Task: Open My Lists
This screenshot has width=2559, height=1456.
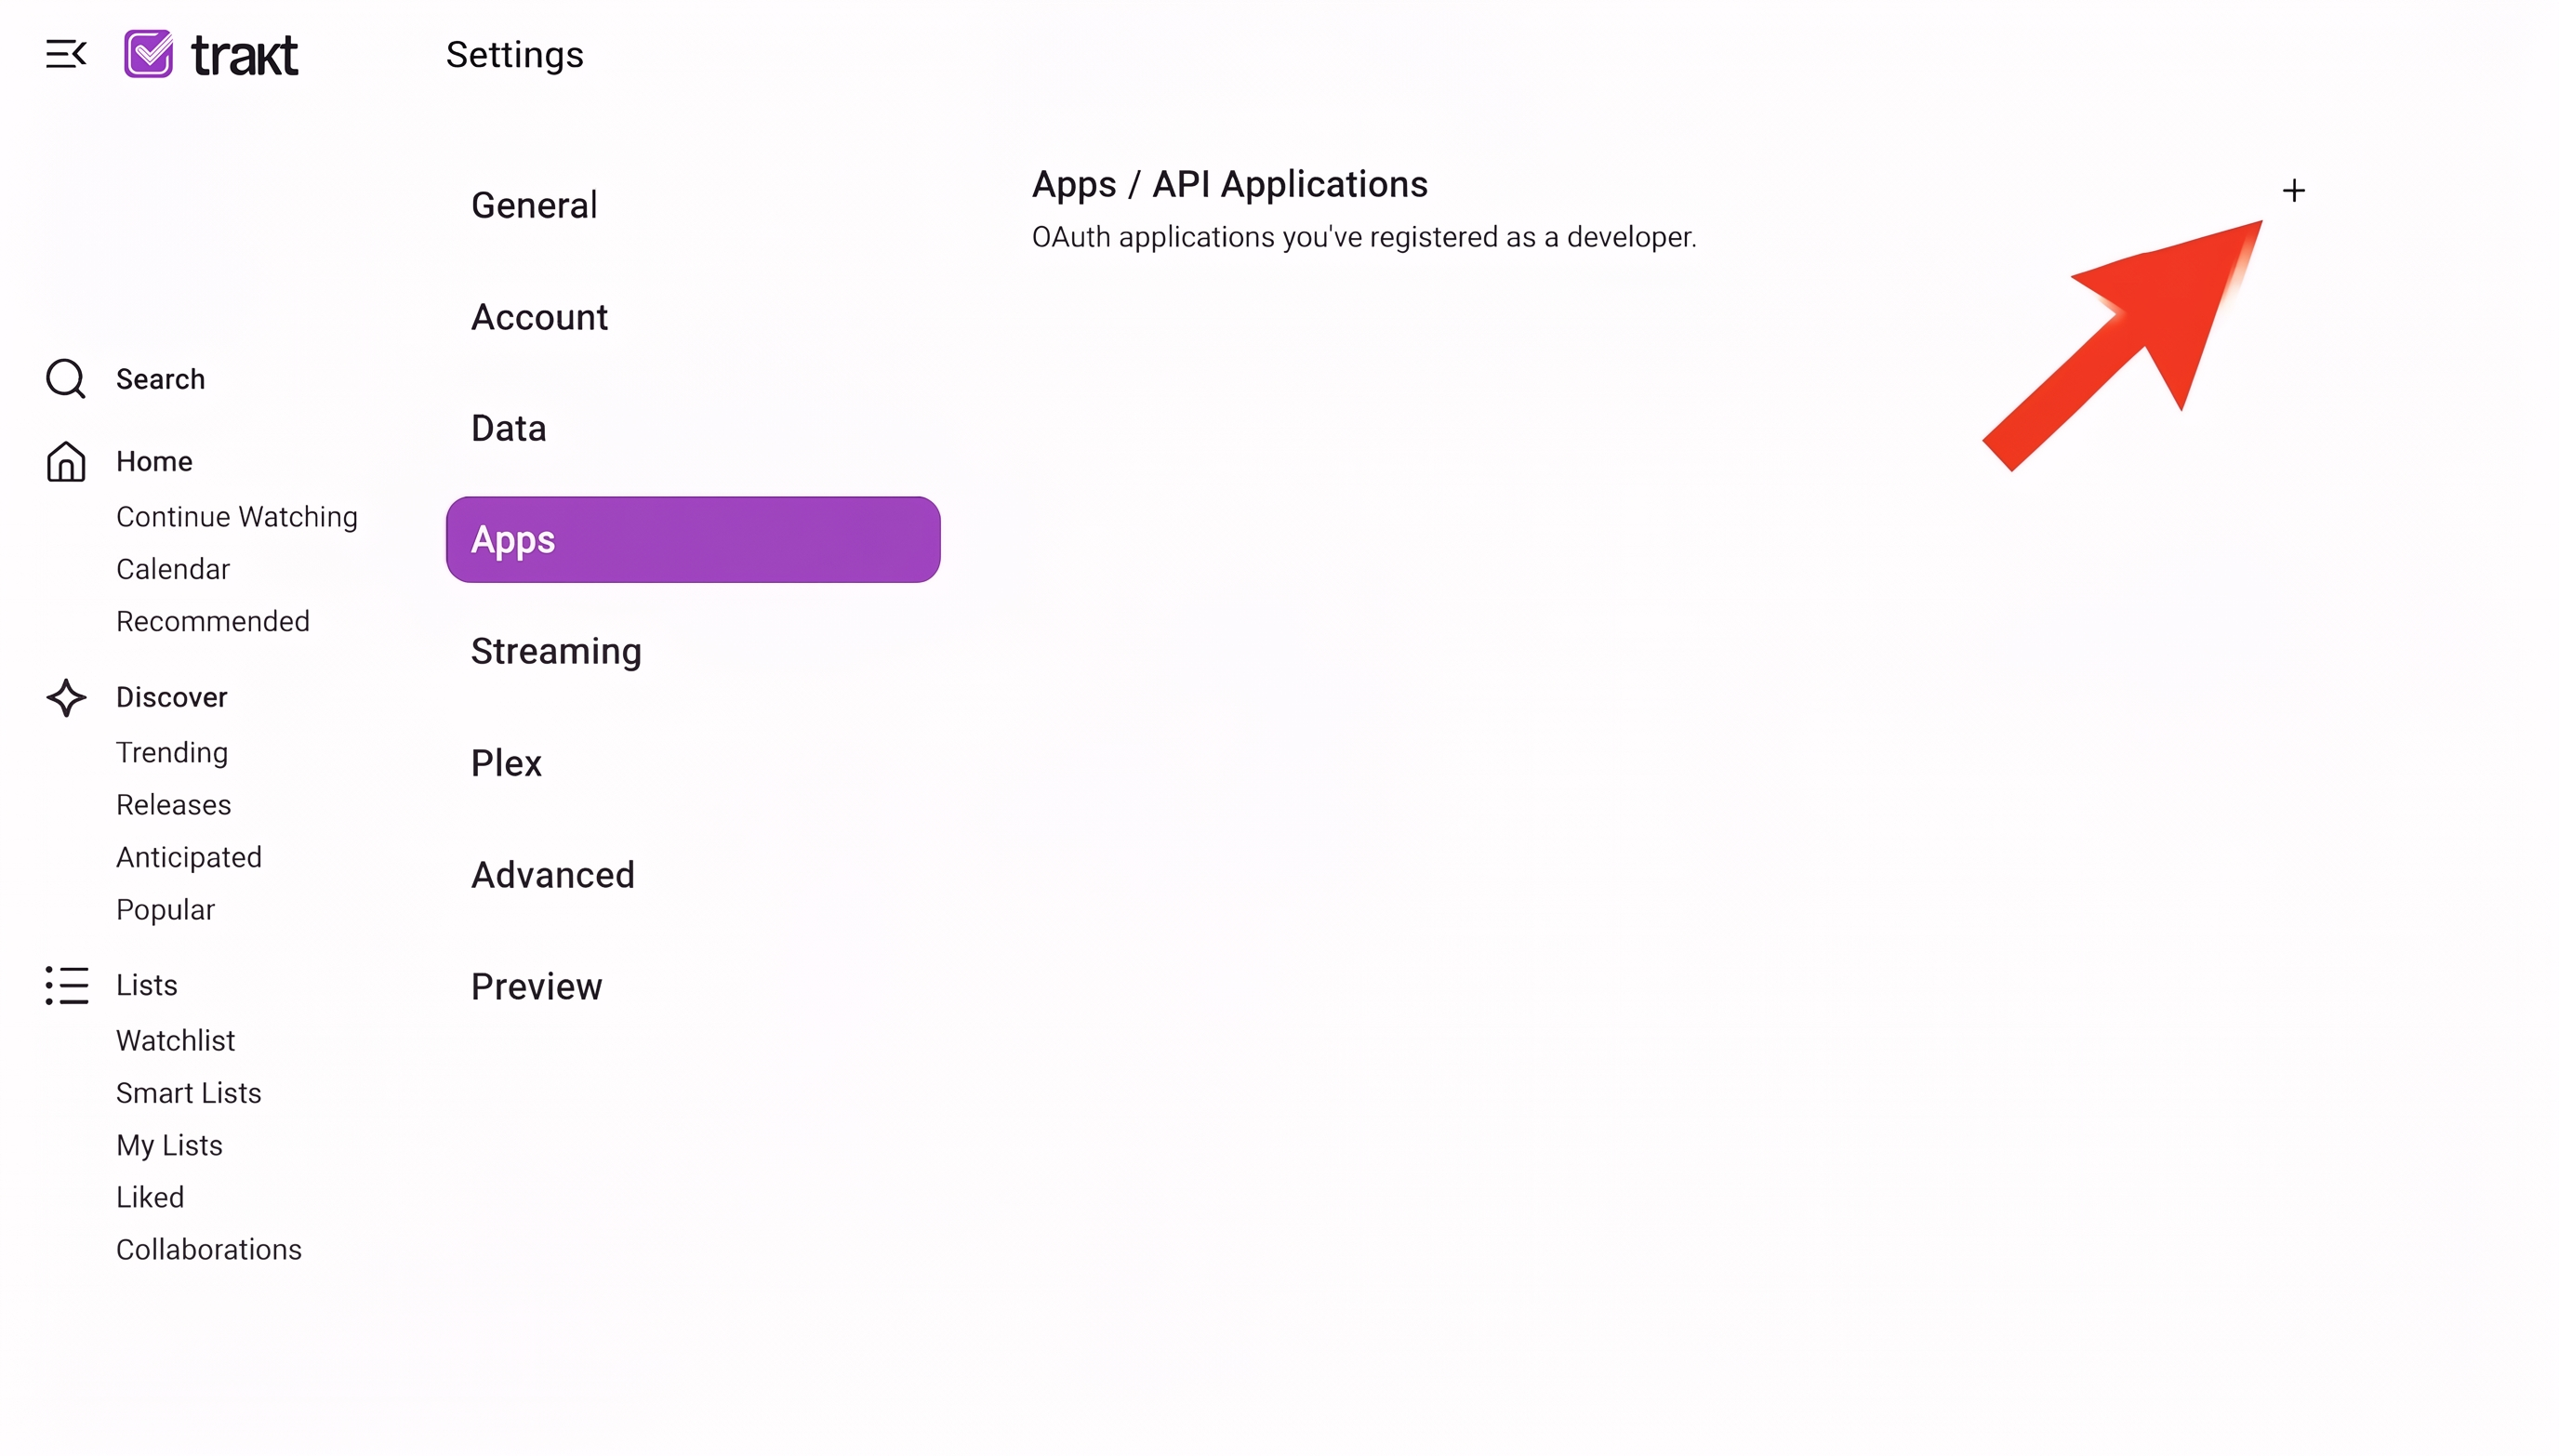Action: click(169, 1146)
